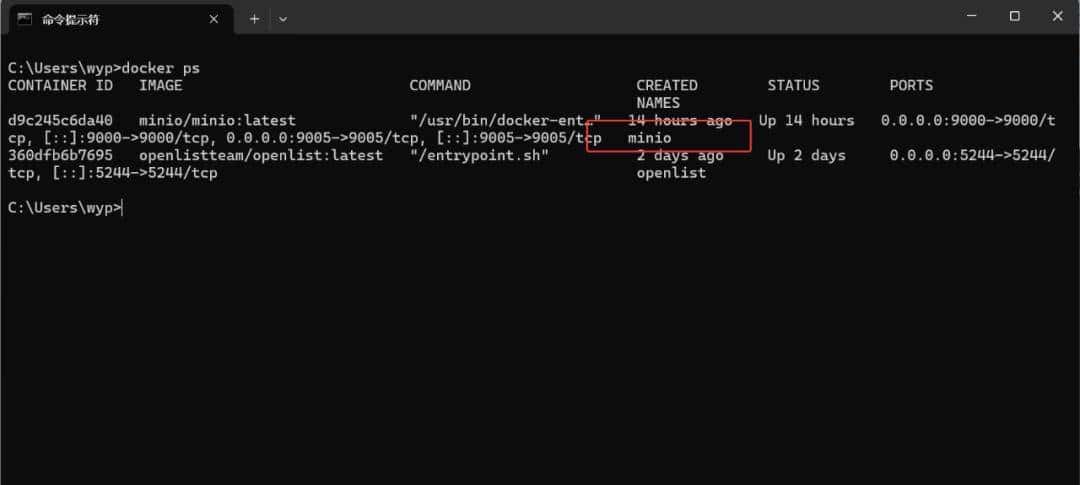The width and height of the screenshot is (1080, 485).
Task: Close the terminal window
Action: [1058, 16]
